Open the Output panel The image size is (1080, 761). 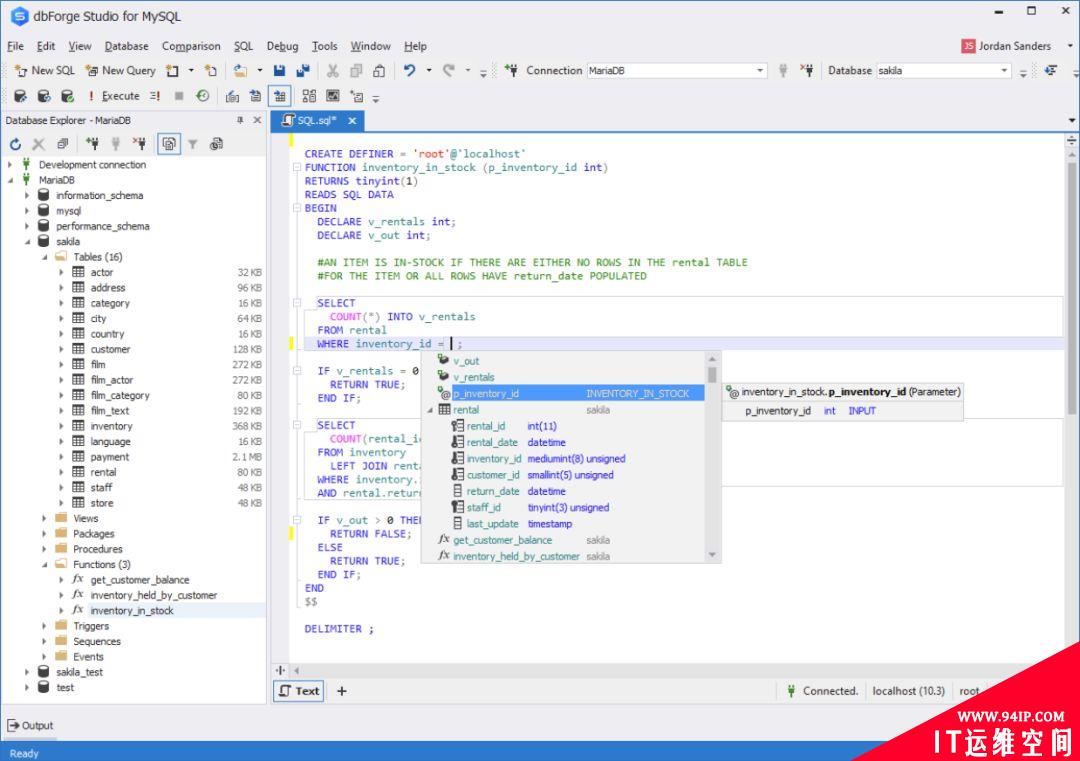(x=30, y=726)
